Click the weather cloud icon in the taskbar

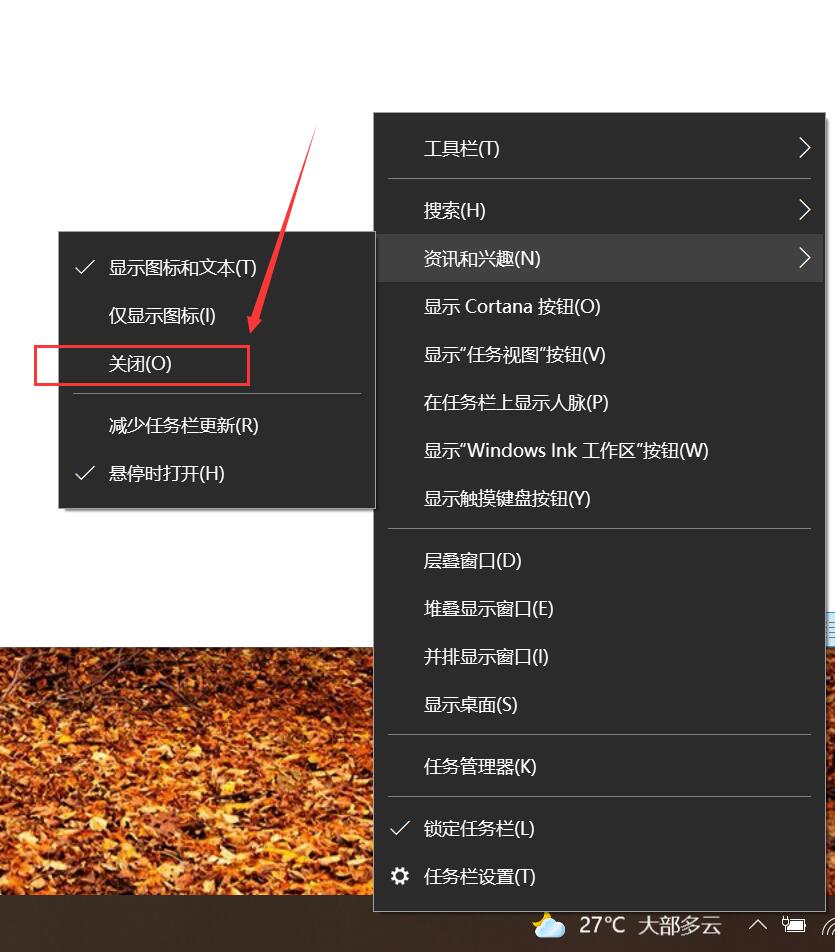pyautogui.click(x=548, y=925)
